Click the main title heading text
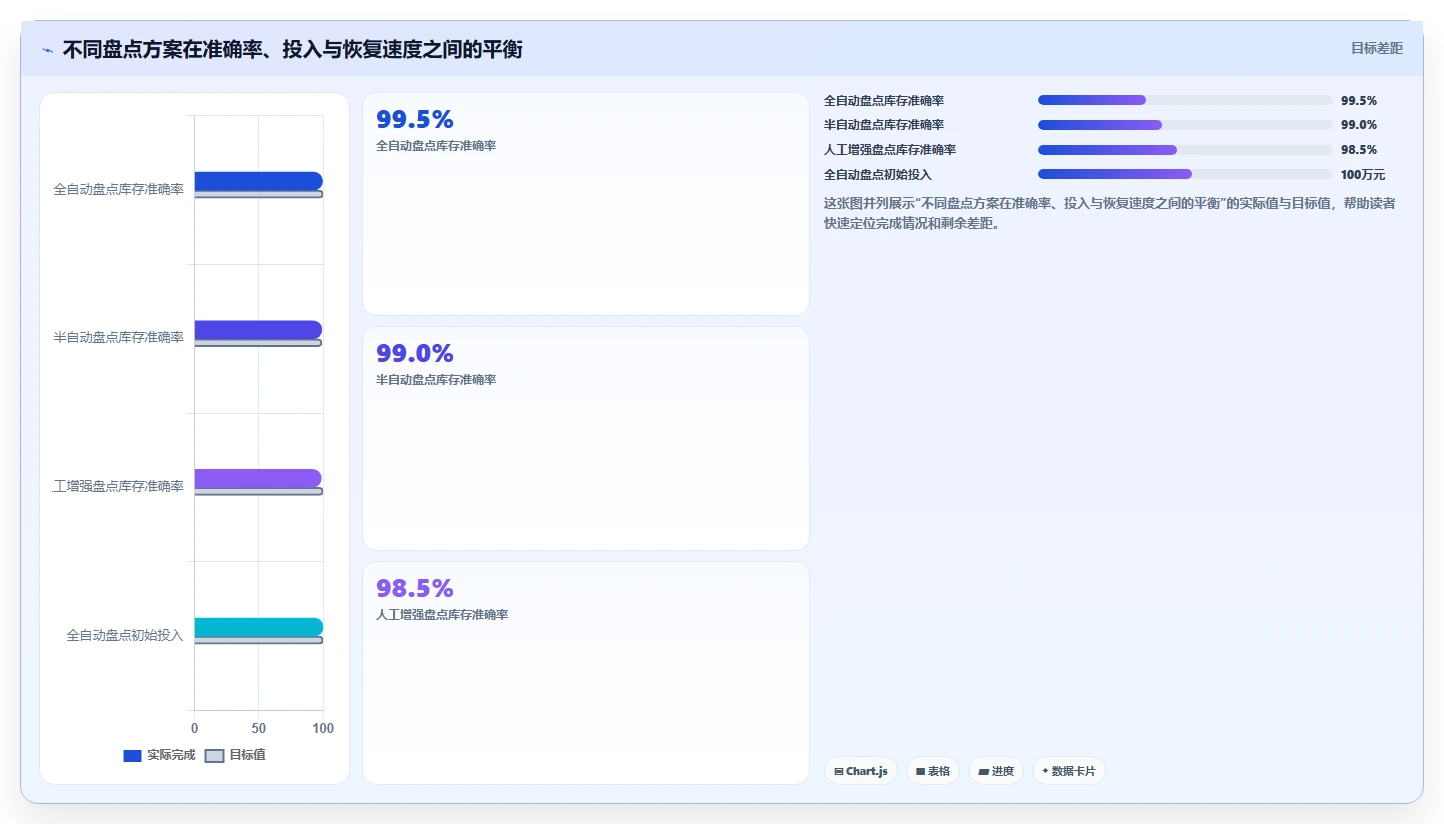This screenshot has width=1444, height=824. (x=292, y=50)
